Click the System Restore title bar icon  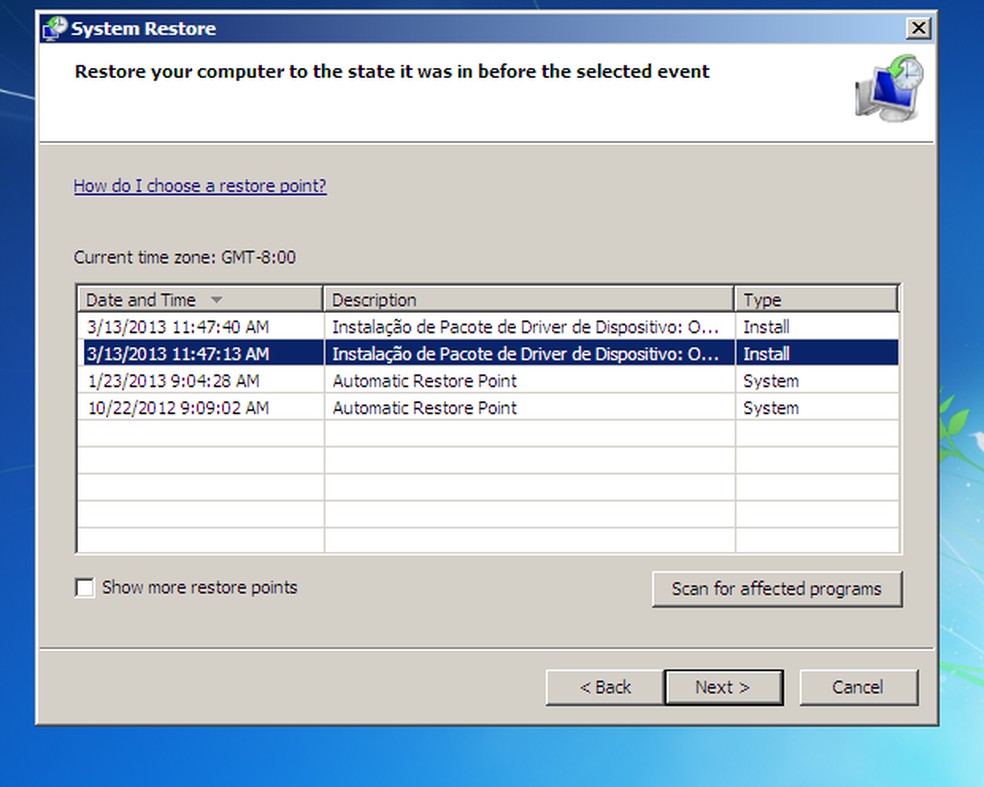[x=54, y=29]
